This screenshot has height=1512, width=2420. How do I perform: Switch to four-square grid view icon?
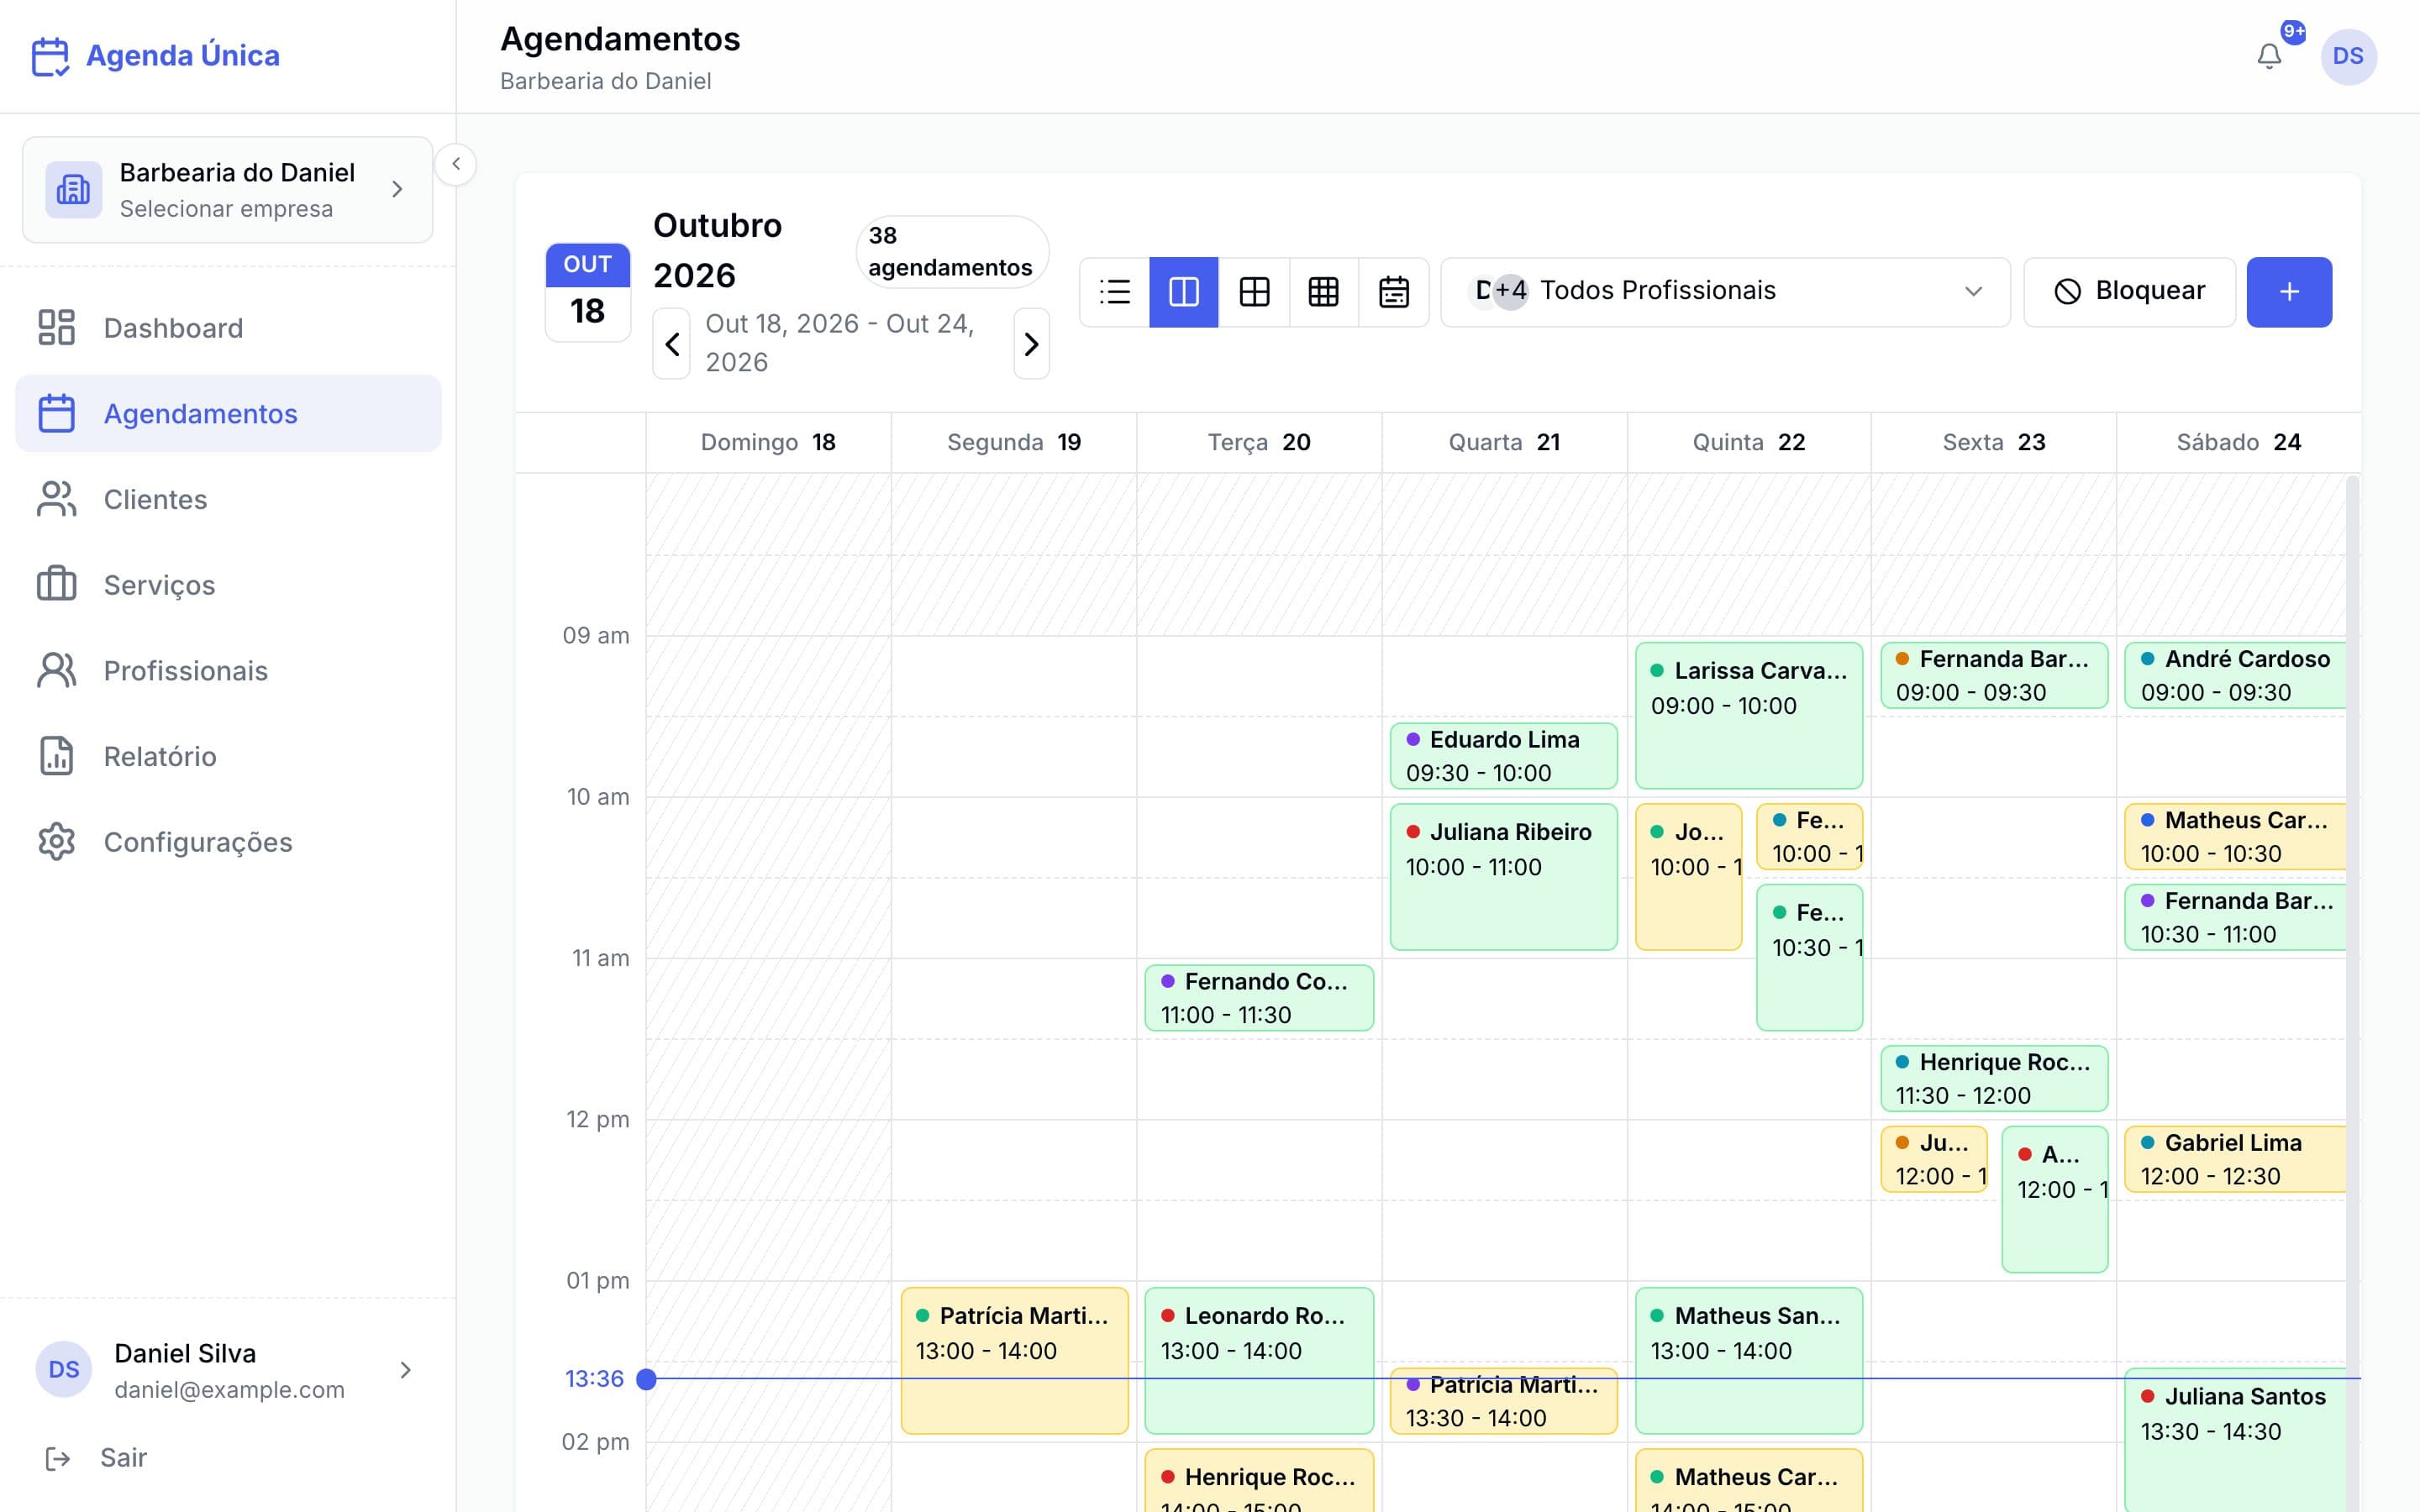pyautogui.click(x=1254, y=292)
